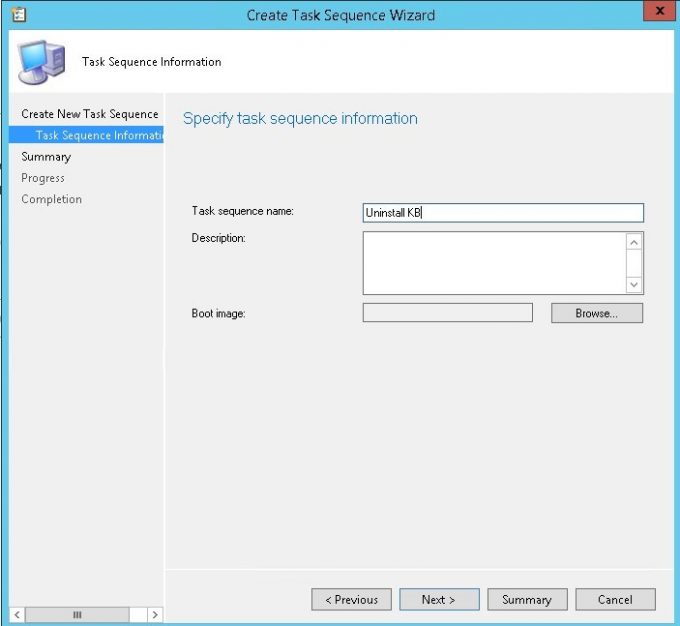Click the Description box scroll up arrow
This screenshot has height=626, width=680.
click(634, 242)
